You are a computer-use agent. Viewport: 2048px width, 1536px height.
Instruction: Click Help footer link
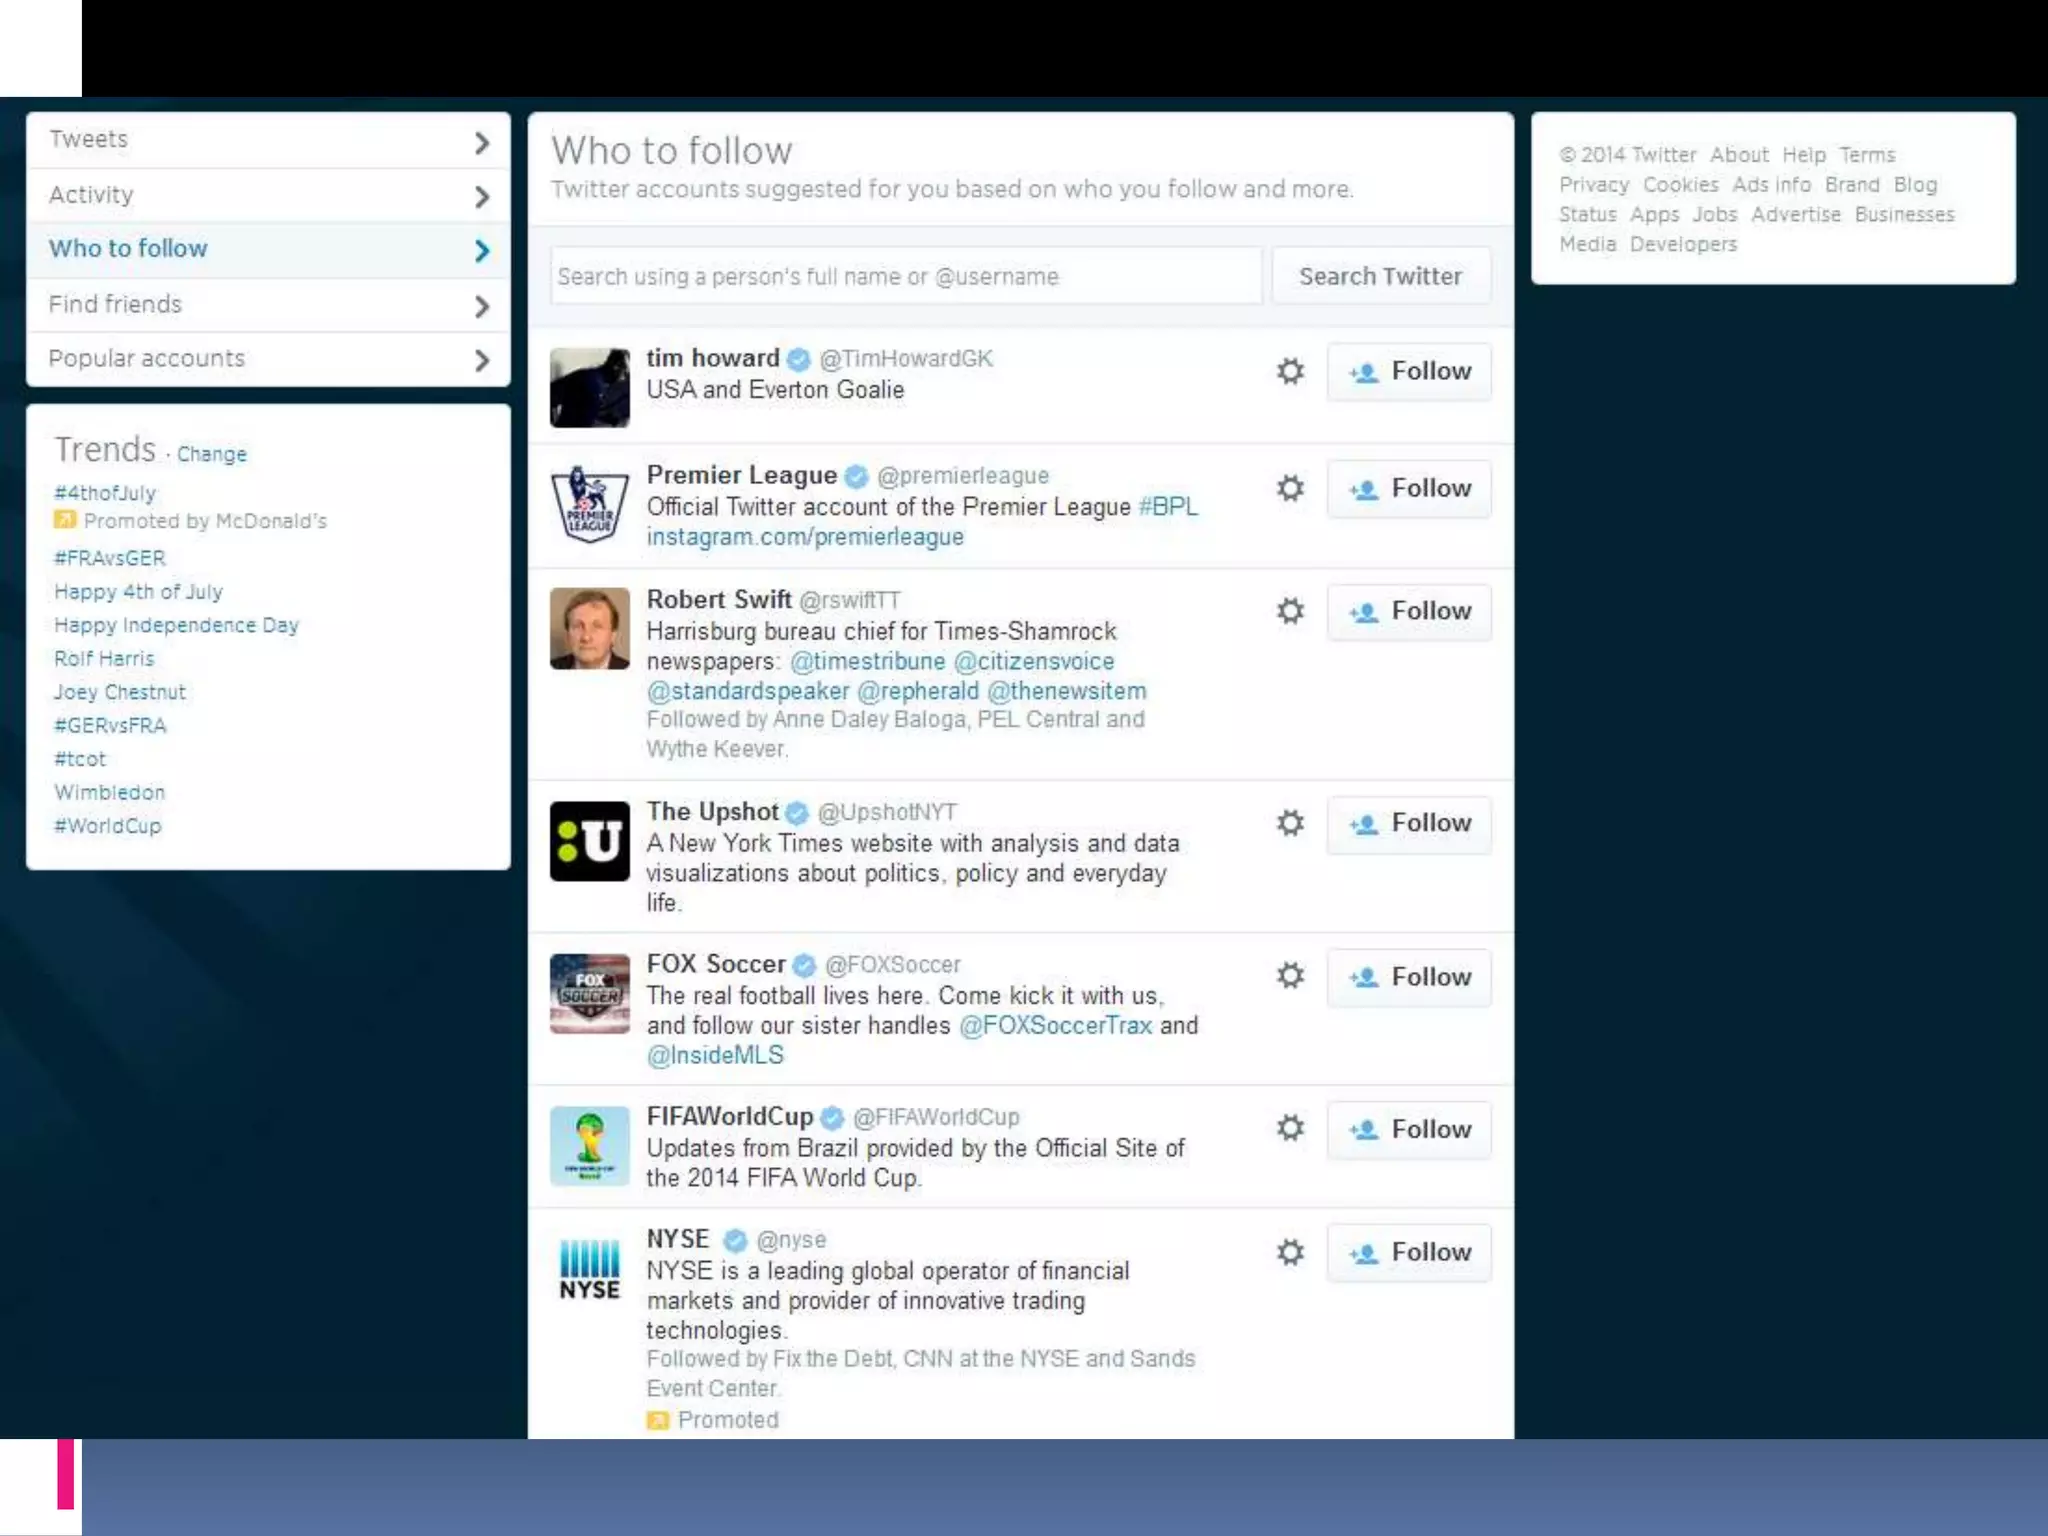pos(1804,155)
